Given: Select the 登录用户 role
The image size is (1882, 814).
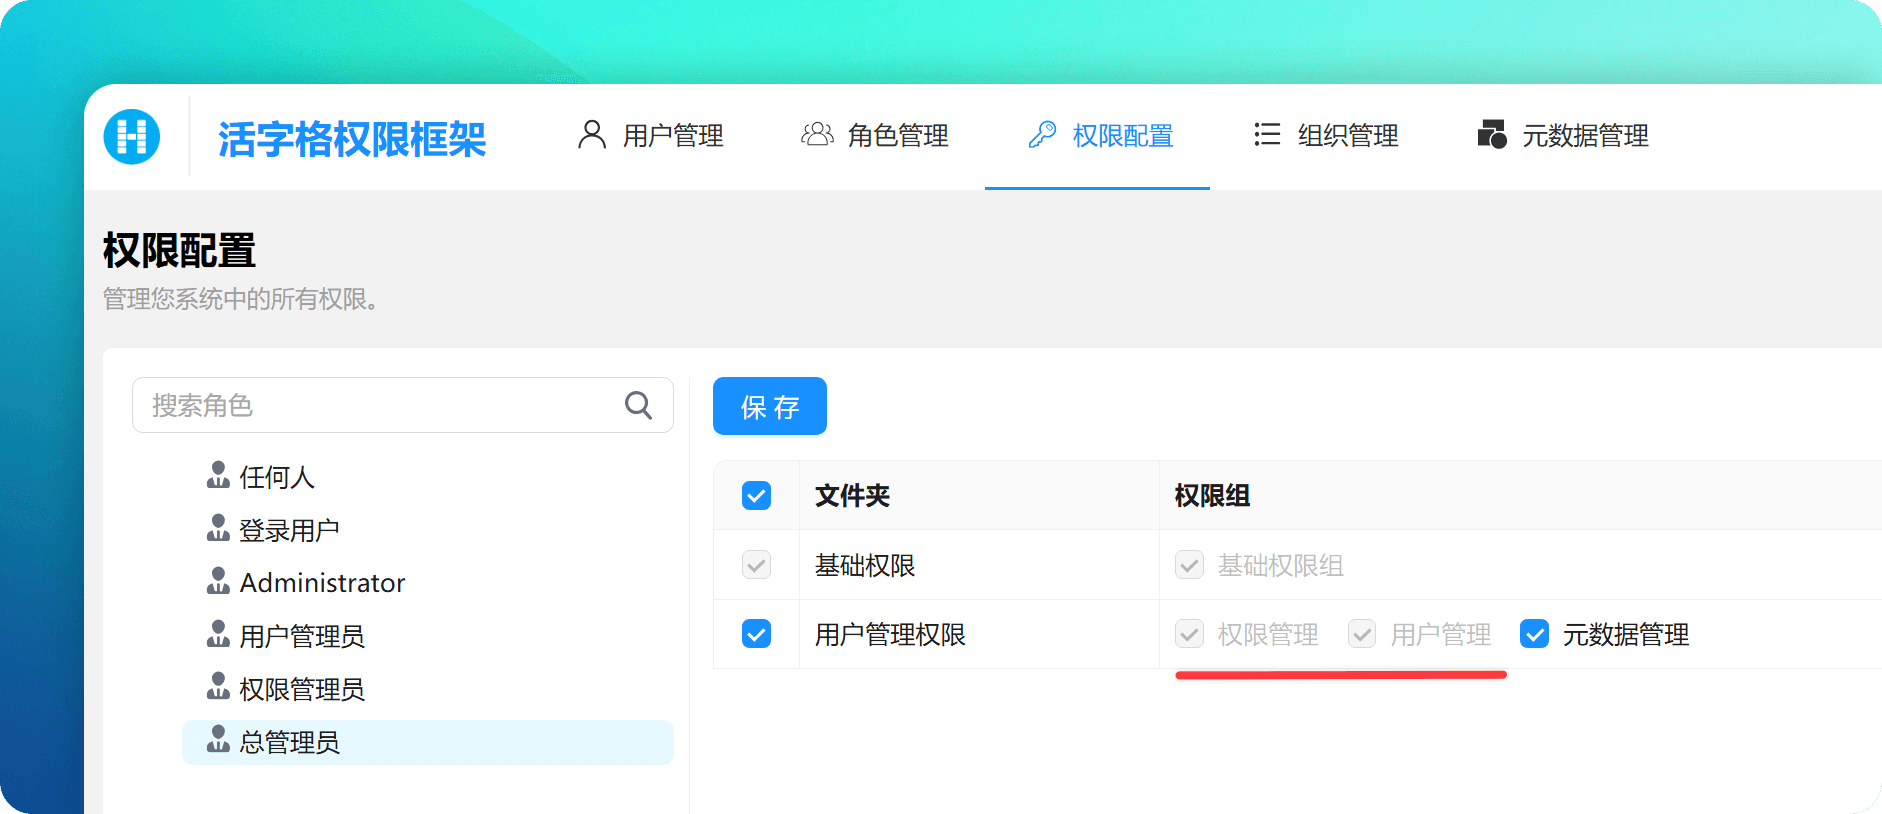Looking at the screenshot, I should [289, 531].
